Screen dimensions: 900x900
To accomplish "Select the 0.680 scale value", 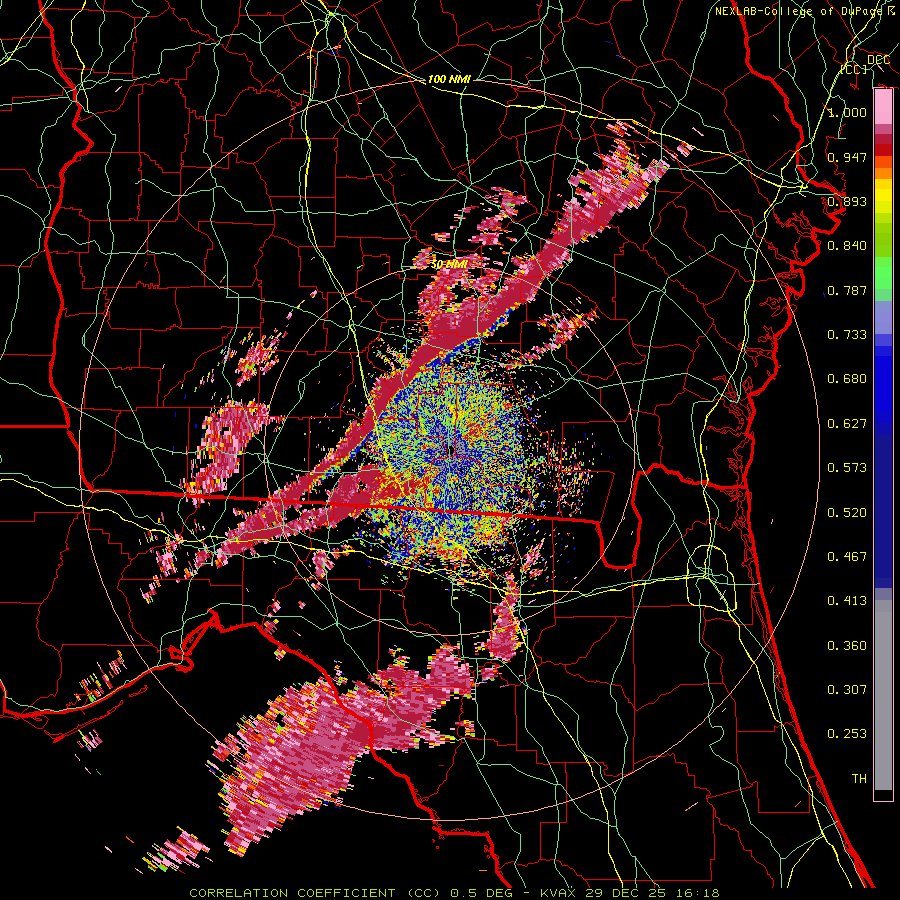I will 847,379.
